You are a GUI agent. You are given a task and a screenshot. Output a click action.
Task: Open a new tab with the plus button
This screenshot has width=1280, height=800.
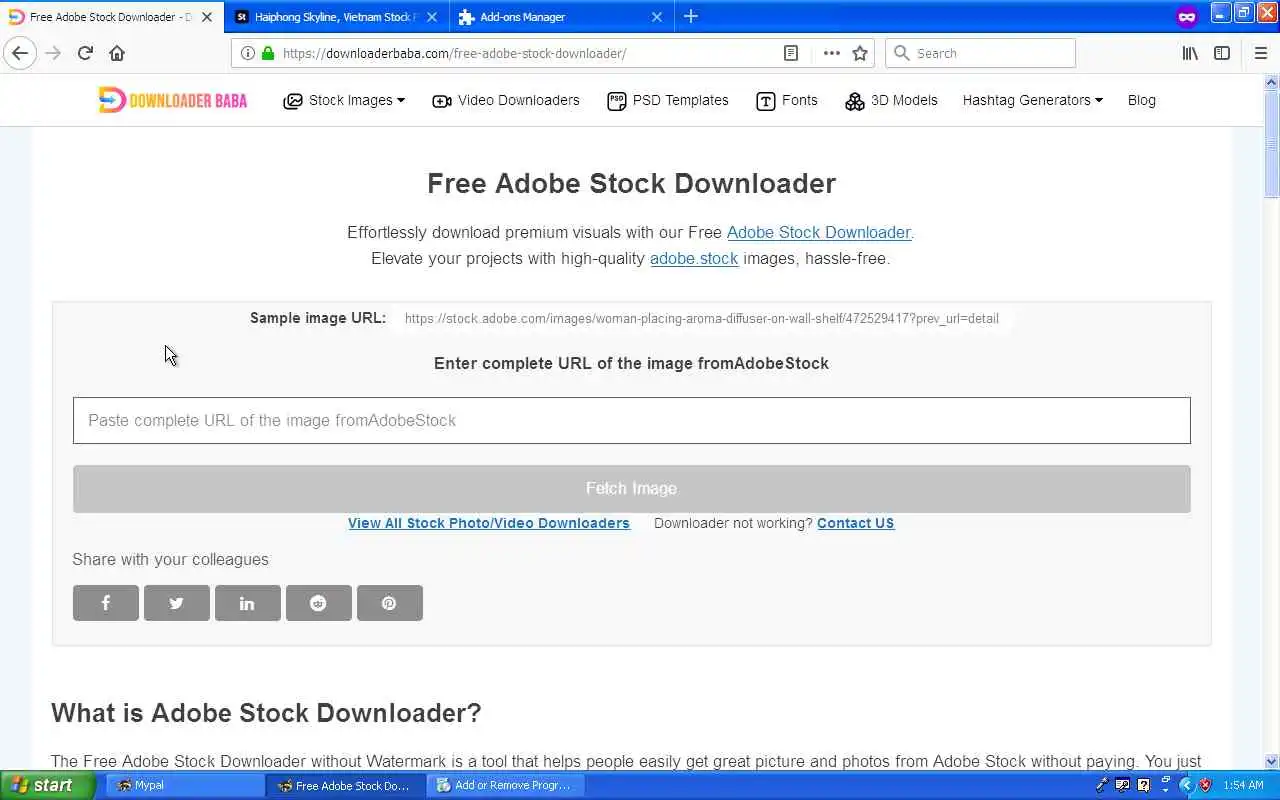(691, 16)
